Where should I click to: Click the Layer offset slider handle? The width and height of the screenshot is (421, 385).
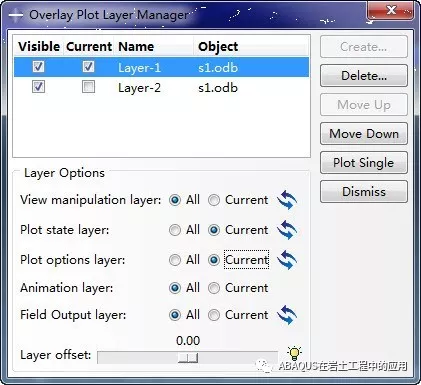188,358
